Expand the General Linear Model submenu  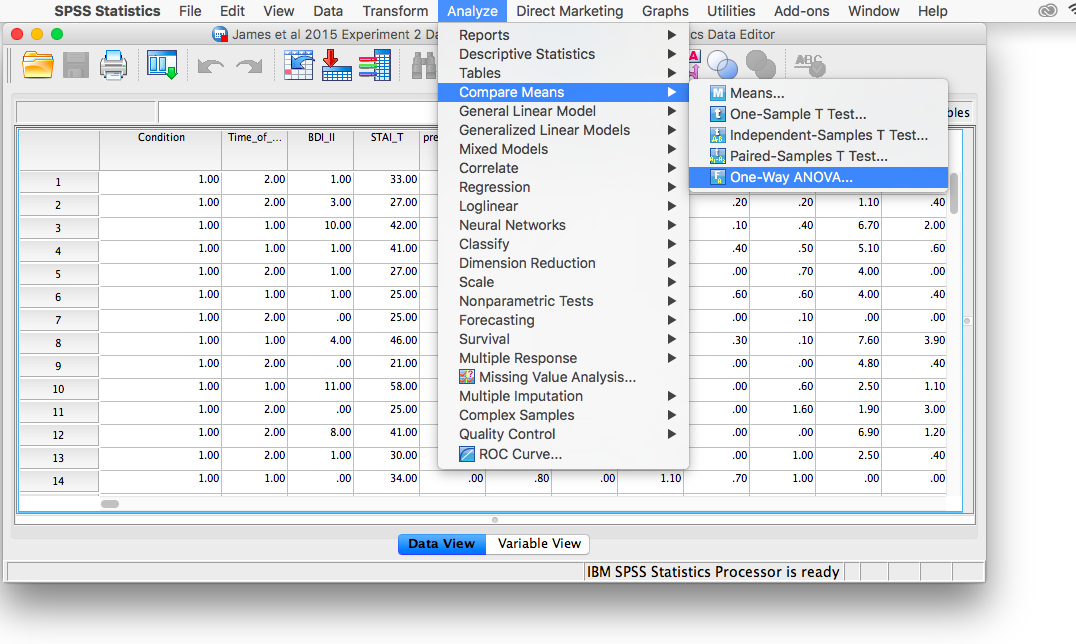pyautogui.click(x=563, y=111)
